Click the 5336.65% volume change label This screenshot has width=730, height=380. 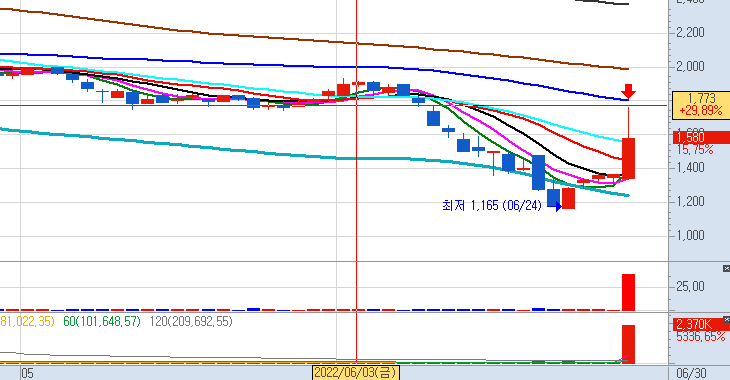[701, 336]
